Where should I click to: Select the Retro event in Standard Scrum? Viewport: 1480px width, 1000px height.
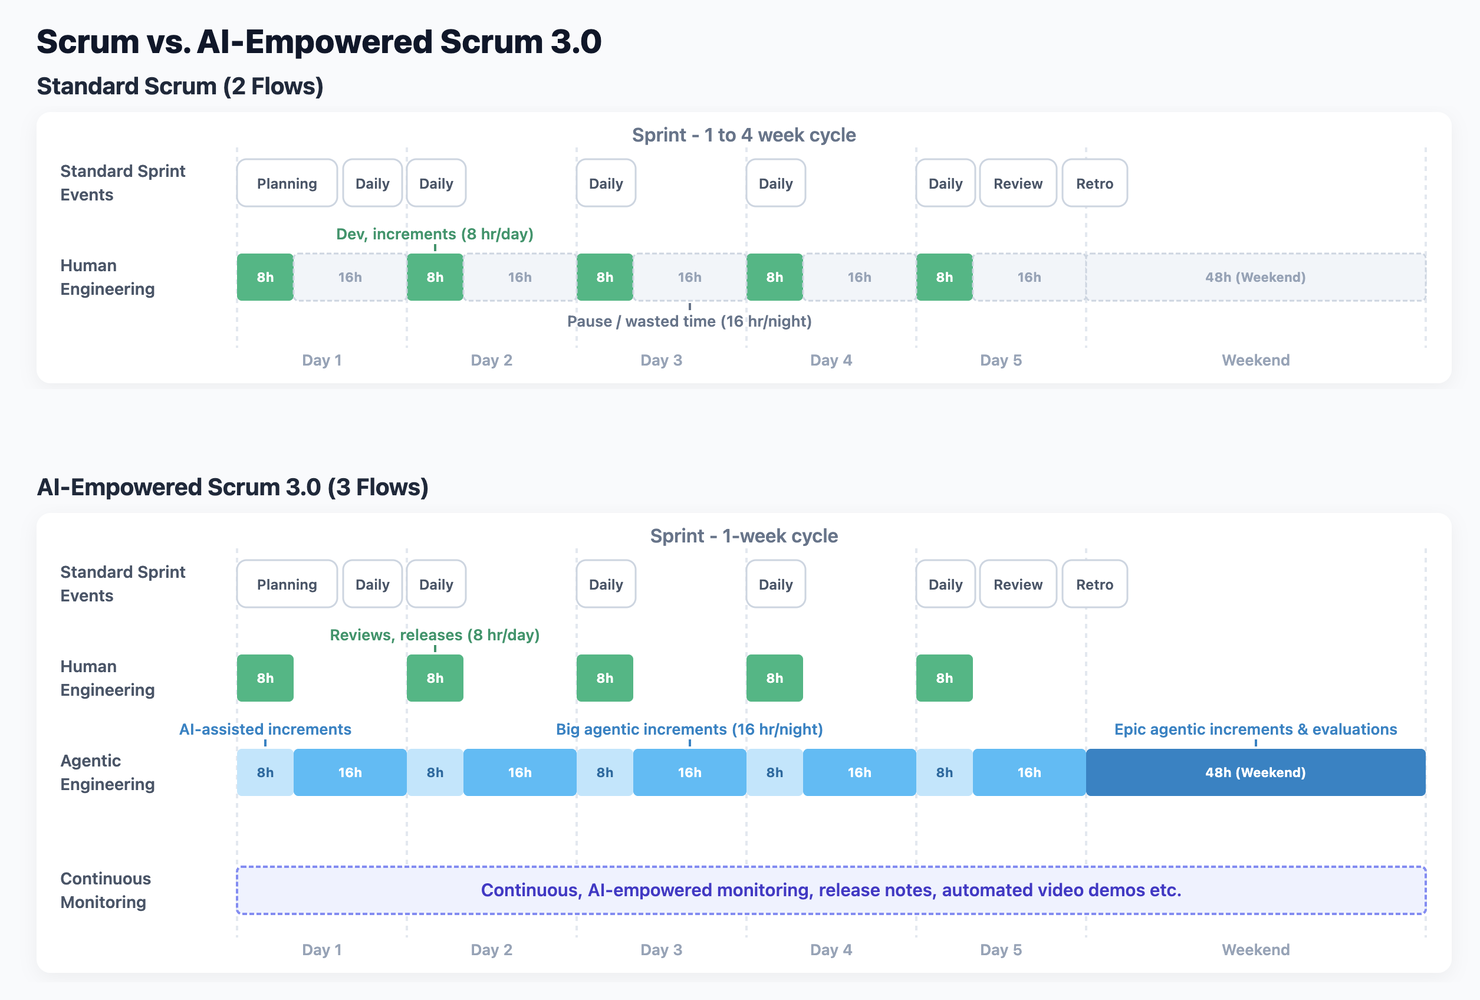click(x=1094, y=183)
